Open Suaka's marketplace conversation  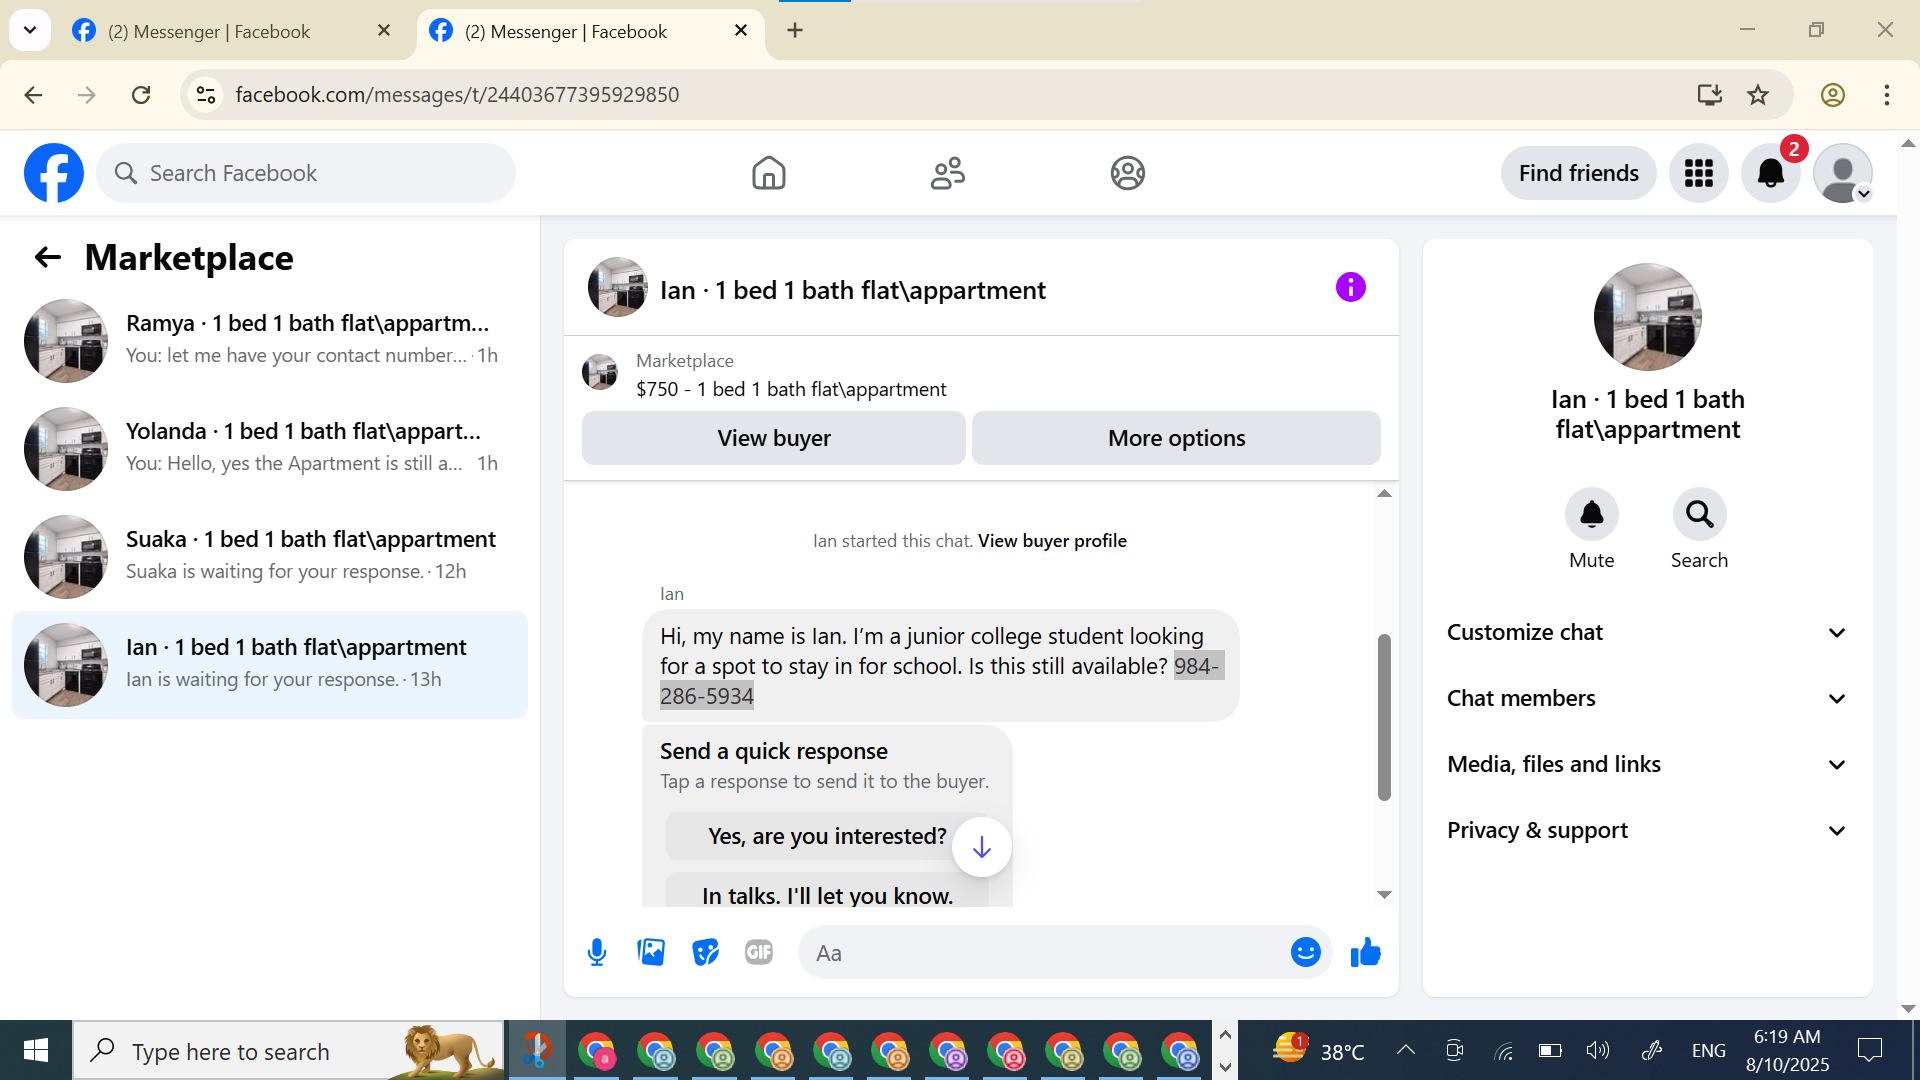(270, 555)
